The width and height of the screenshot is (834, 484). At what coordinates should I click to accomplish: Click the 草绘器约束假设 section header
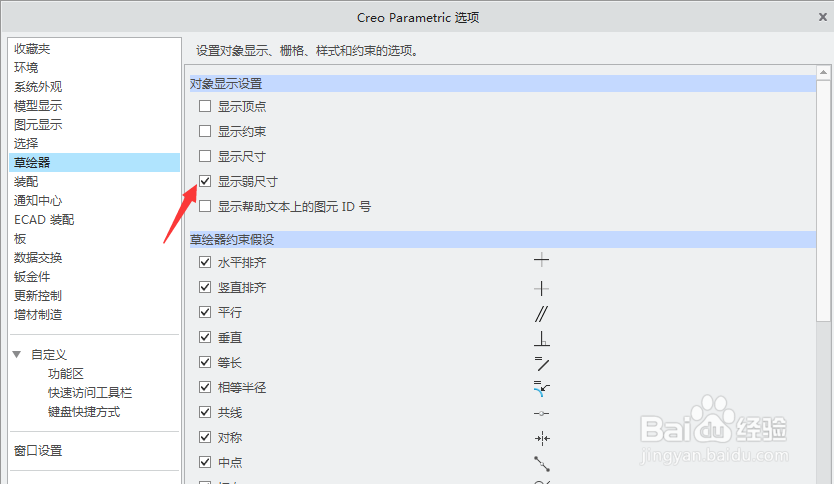click(503, 239)
